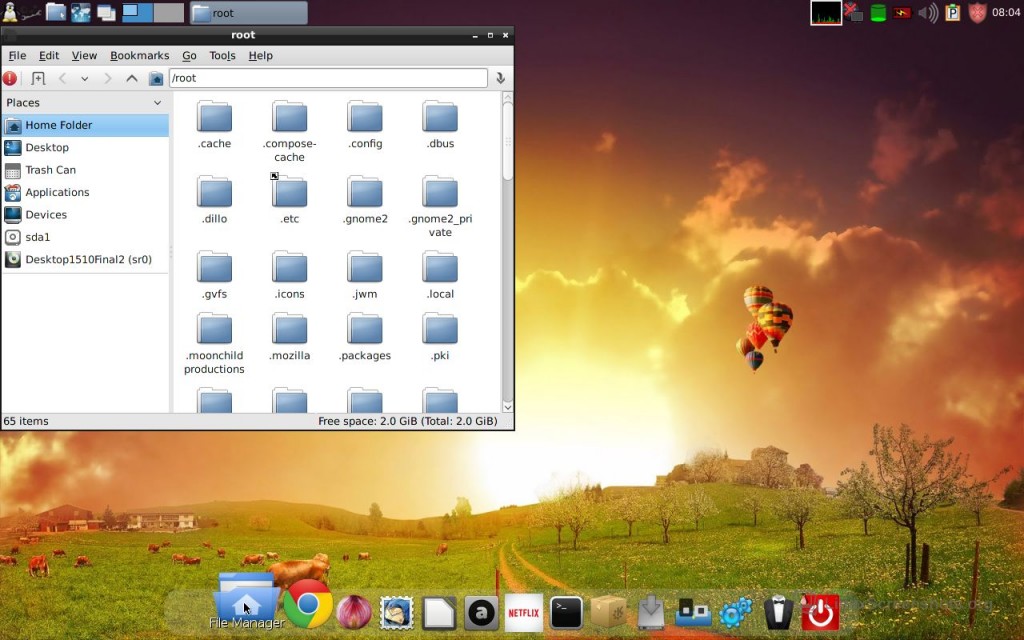Click the home folder toolbar icon
The image size is (1024, 640).
click(156, 78)
